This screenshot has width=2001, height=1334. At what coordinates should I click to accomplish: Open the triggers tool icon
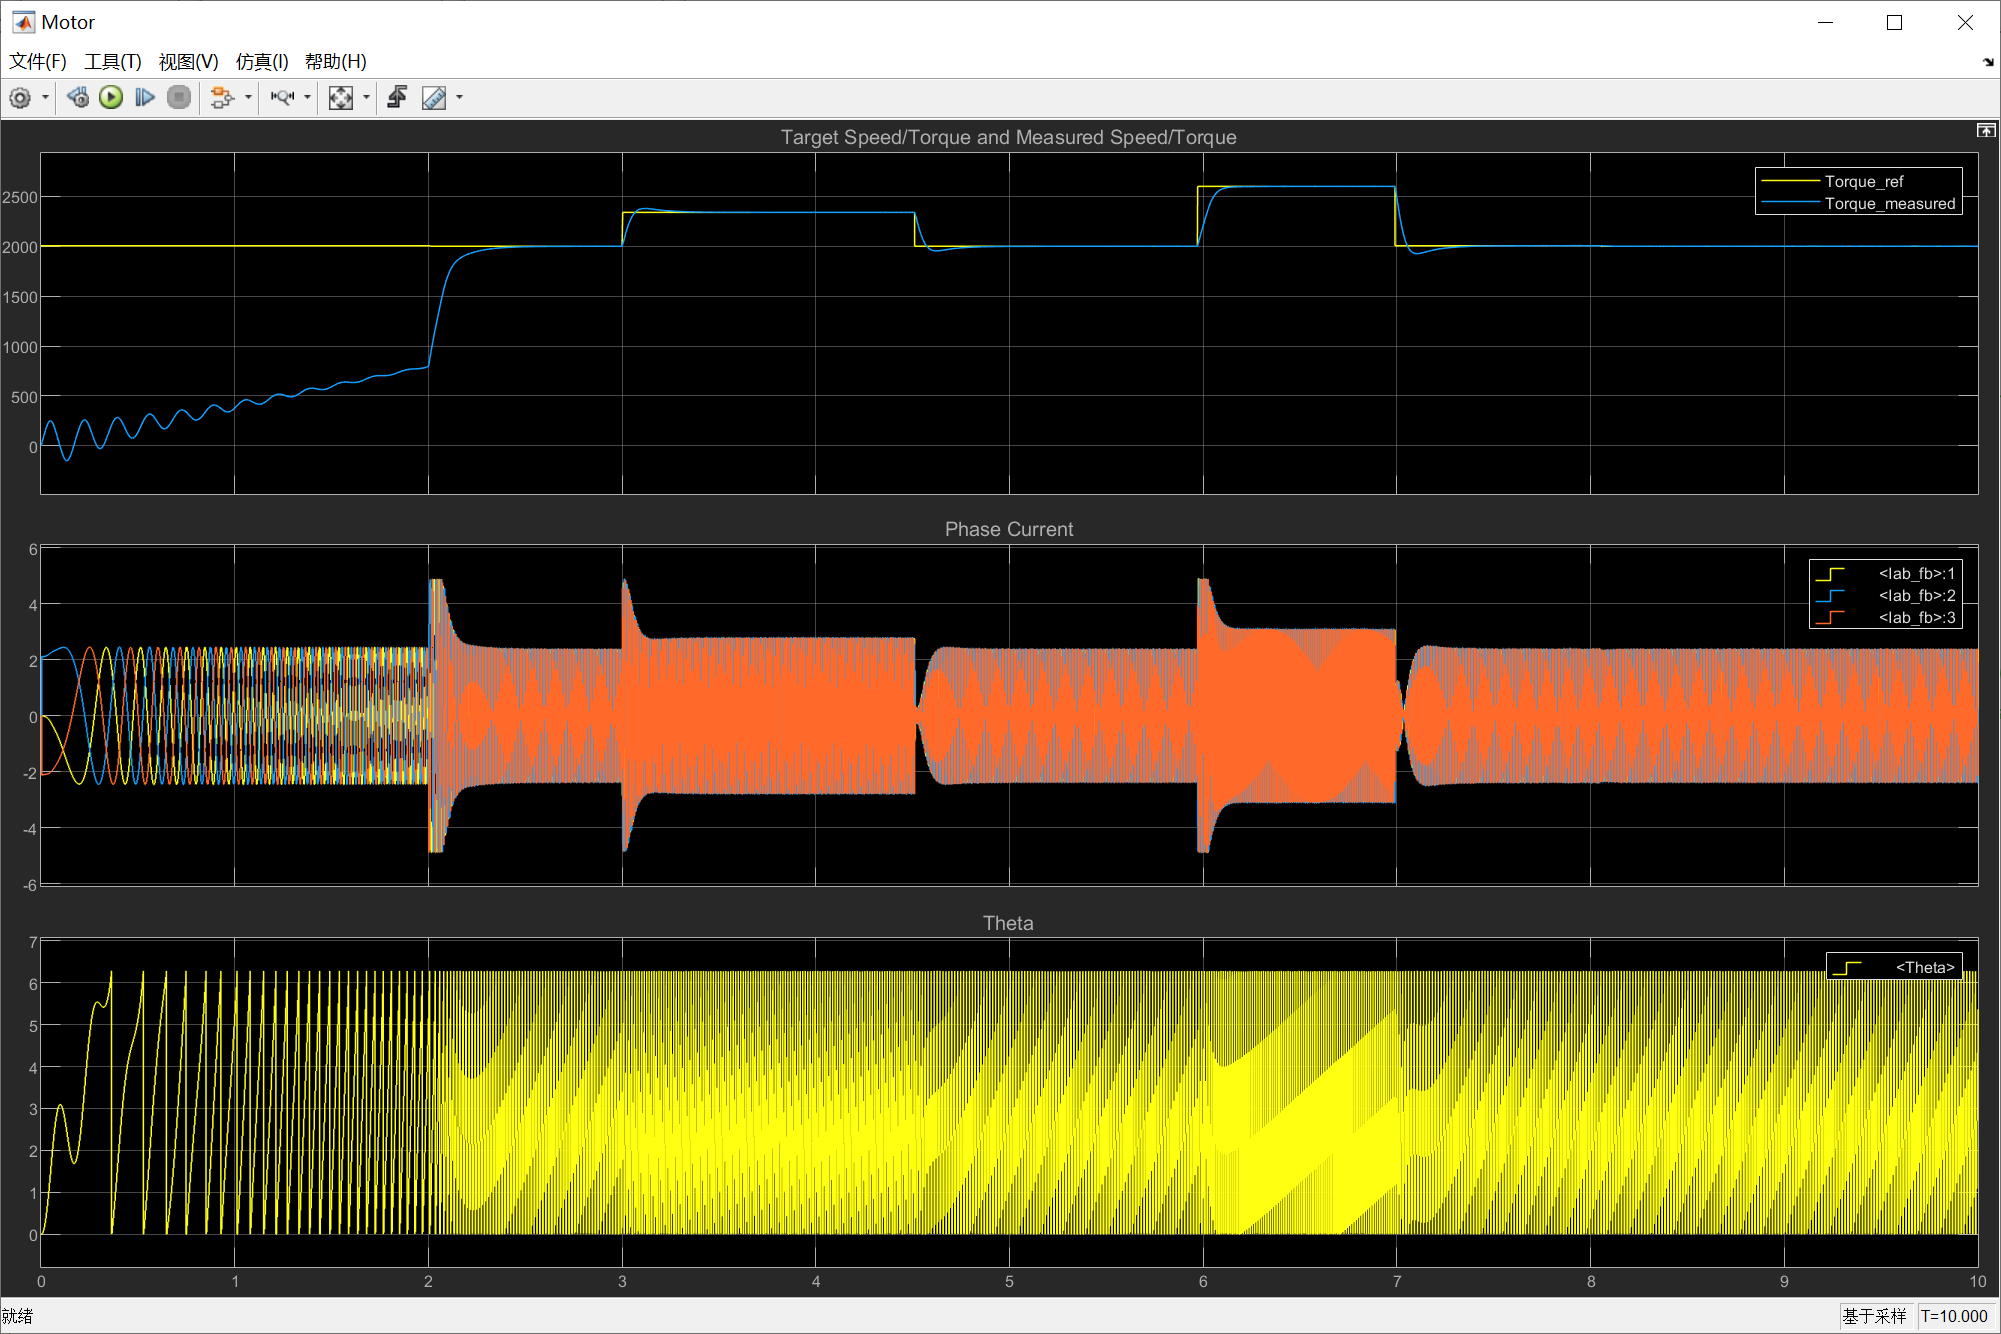(397, 97)
